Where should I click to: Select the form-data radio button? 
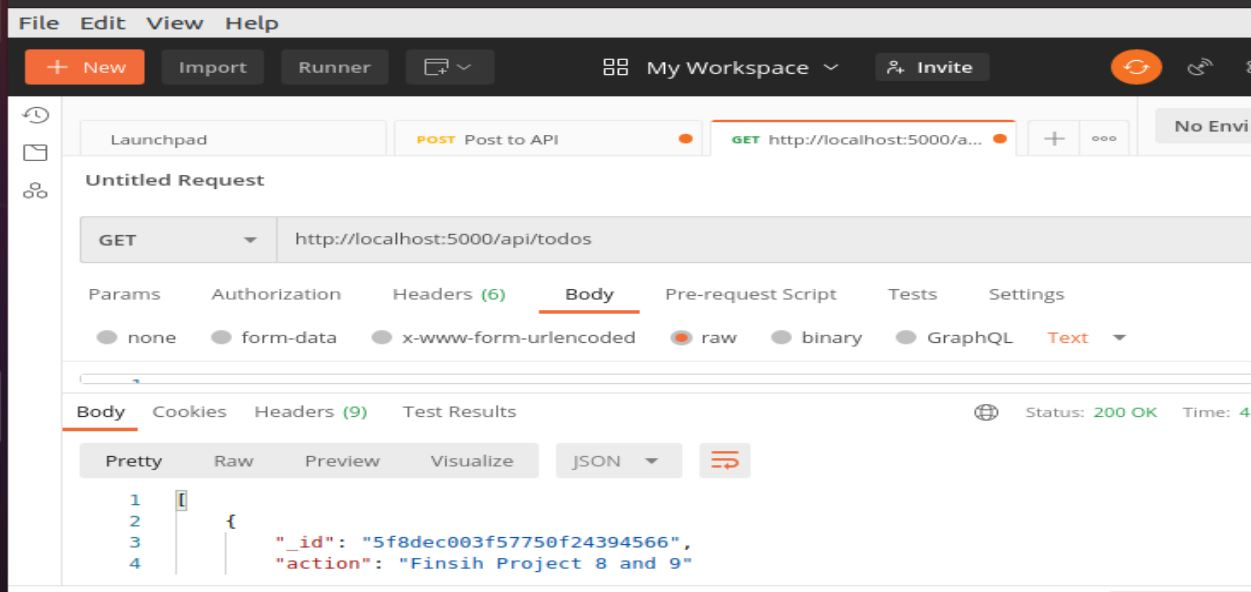(x=222, y=338)
